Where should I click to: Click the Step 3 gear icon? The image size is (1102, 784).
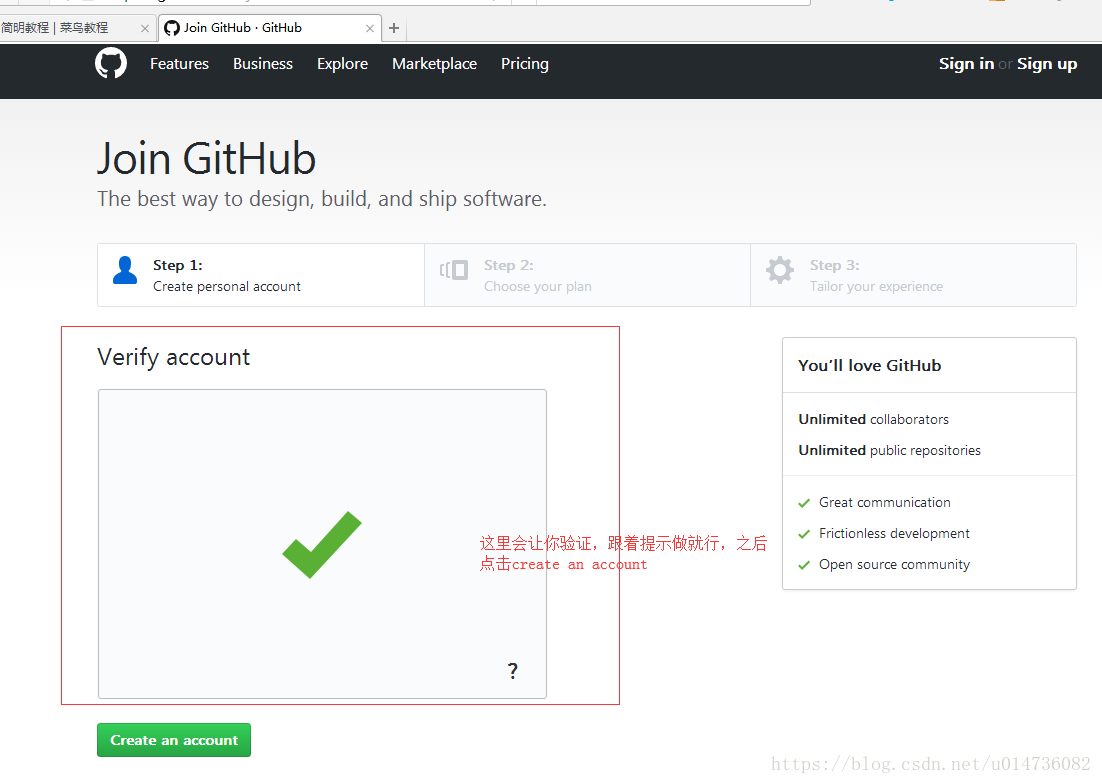779,270
